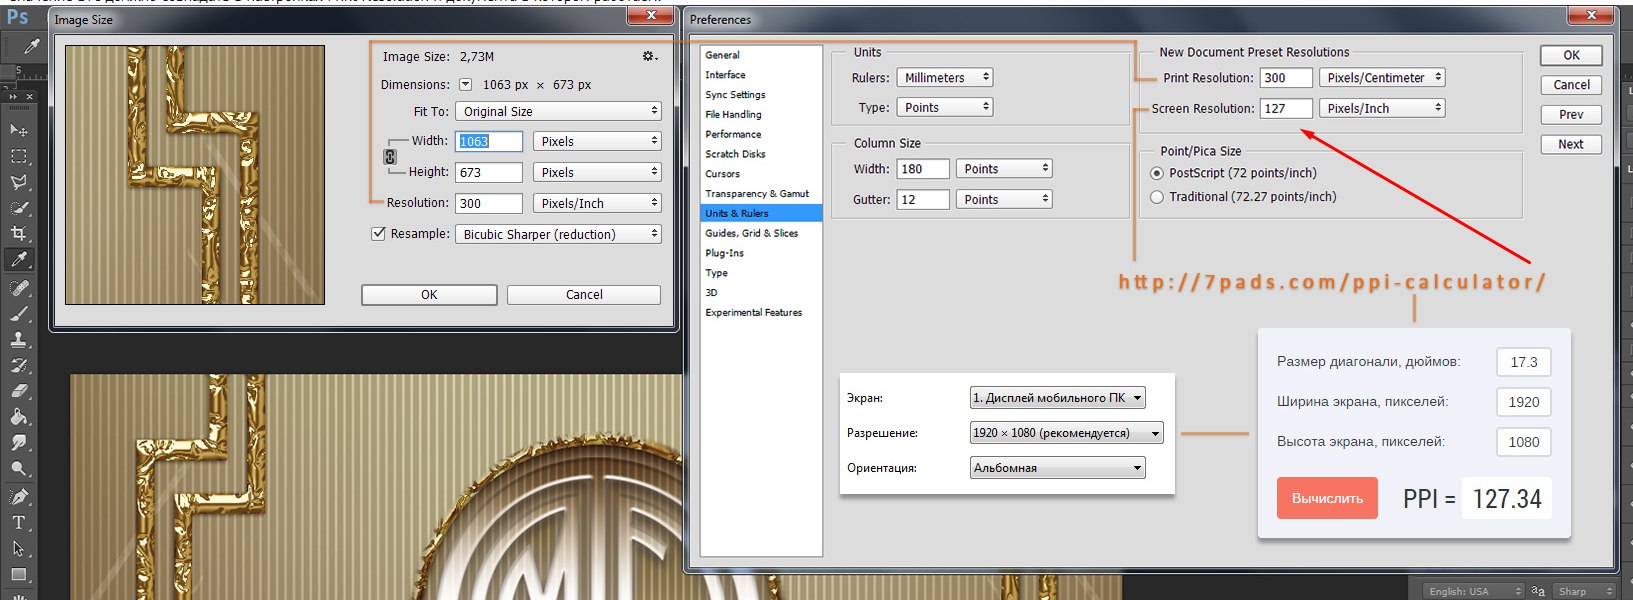Select the Smudge tool
Viewport: 1633px width, 600px height.
click(18, 443)
